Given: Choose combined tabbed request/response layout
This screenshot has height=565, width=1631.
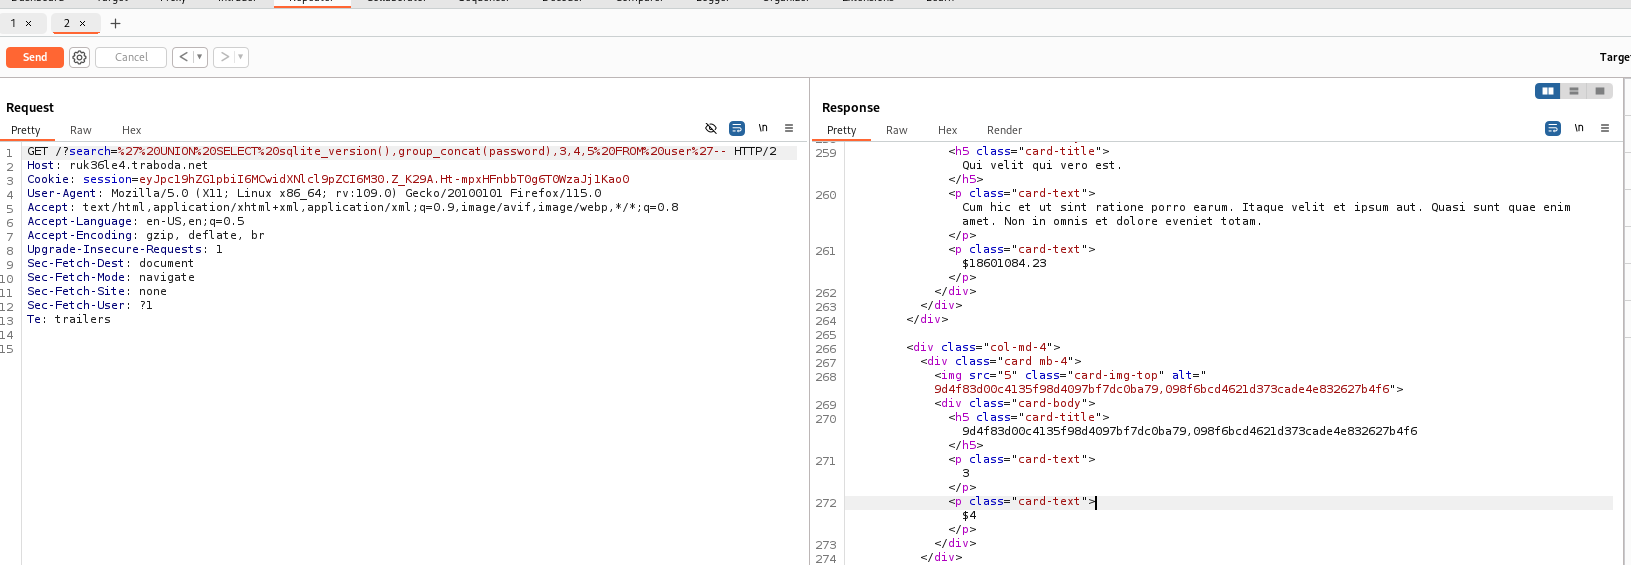Looking at the screenshot, I should tap(1600, 91).
